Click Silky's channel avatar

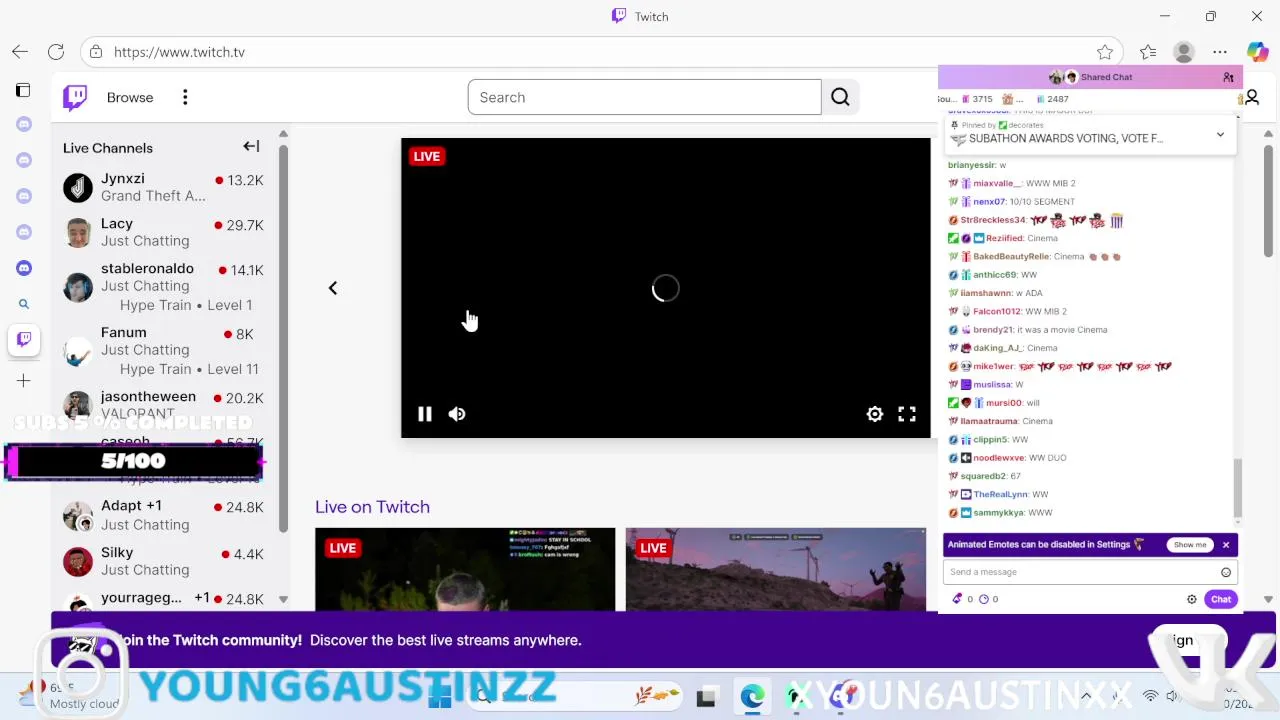pyautogui.click(x=78, y=561)
